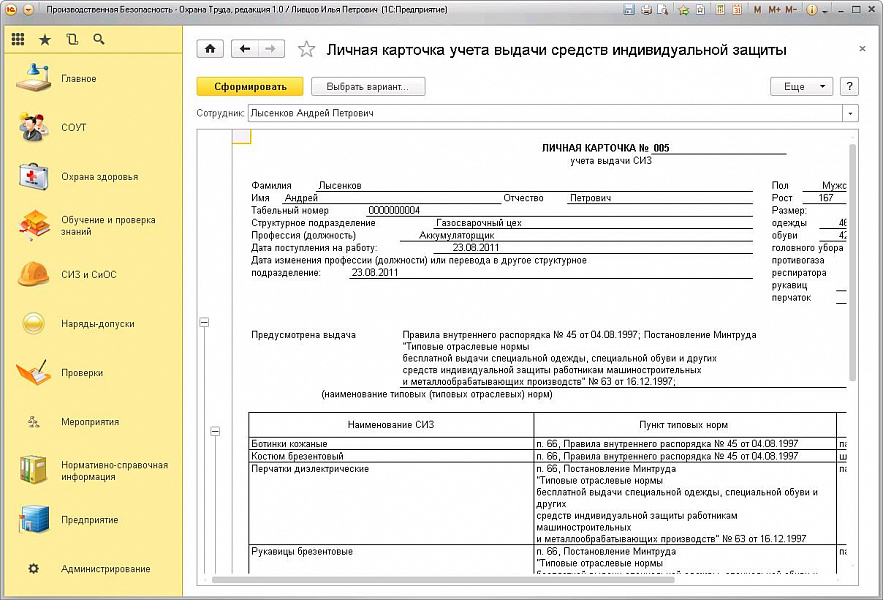
Task: Open the Calculator icon in title bar
Action: tap(720, 10)
